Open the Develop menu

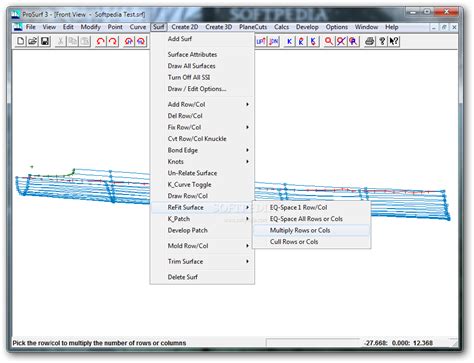(307, 27)
